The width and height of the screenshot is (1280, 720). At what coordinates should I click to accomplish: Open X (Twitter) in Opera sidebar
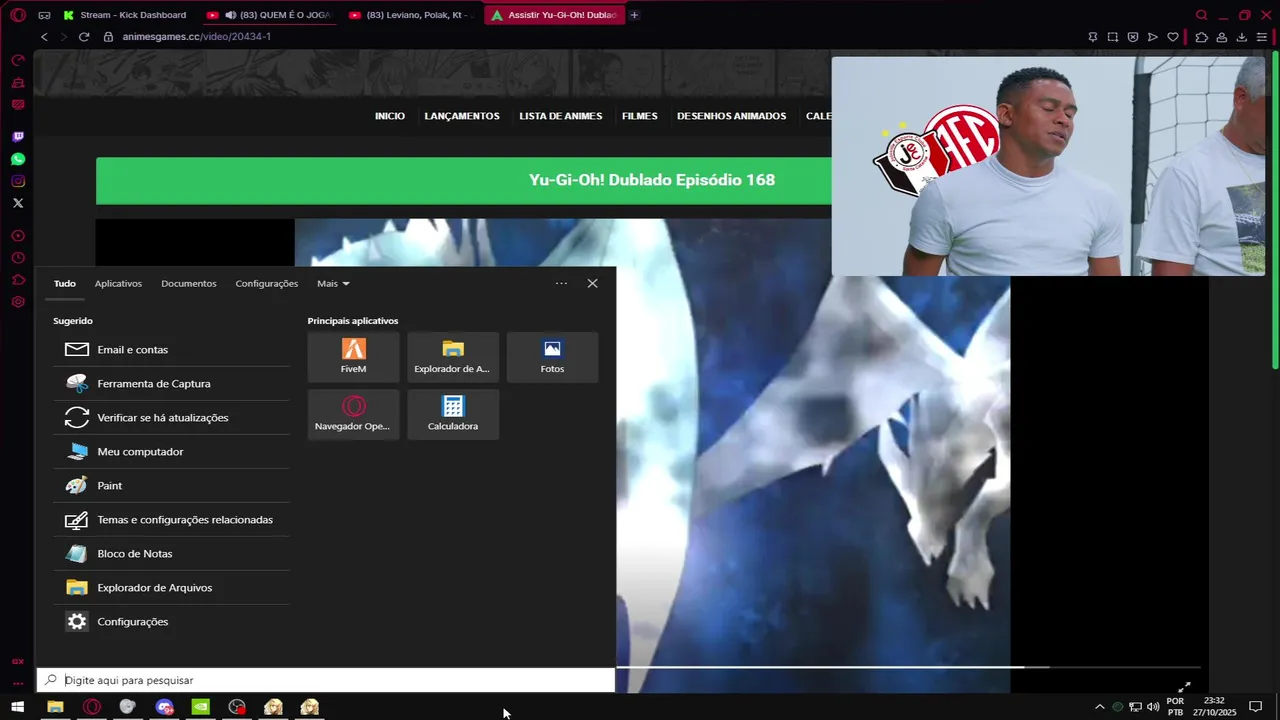point(18,203)
